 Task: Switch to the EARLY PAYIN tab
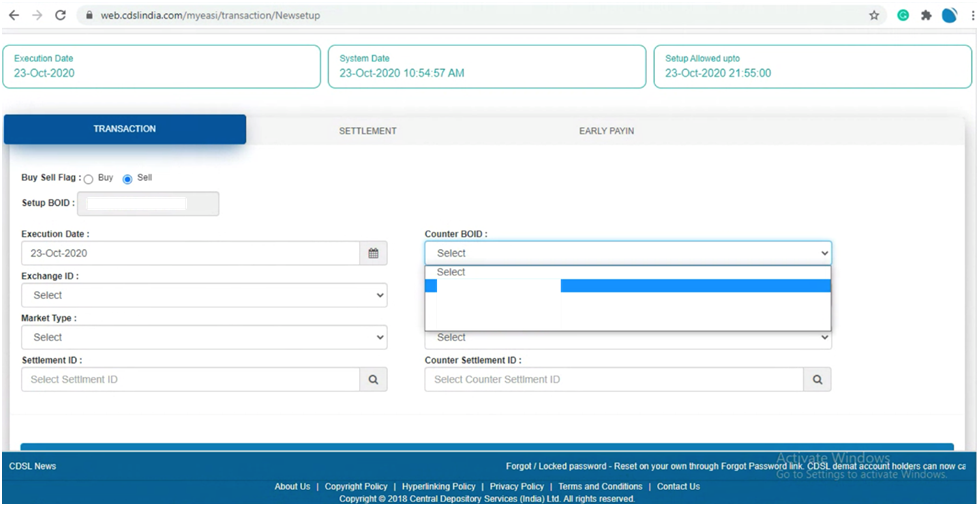(x=606, y=131)
